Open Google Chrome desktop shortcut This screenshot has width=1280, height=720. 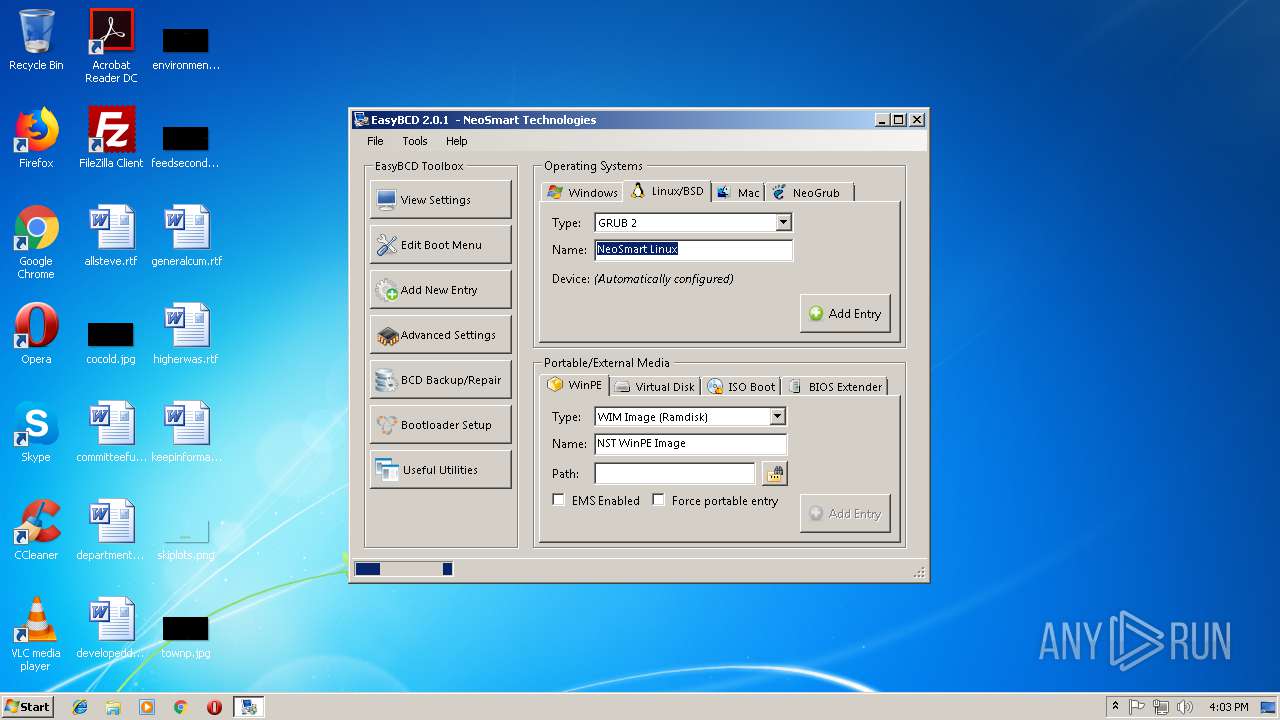coord(36,242)
